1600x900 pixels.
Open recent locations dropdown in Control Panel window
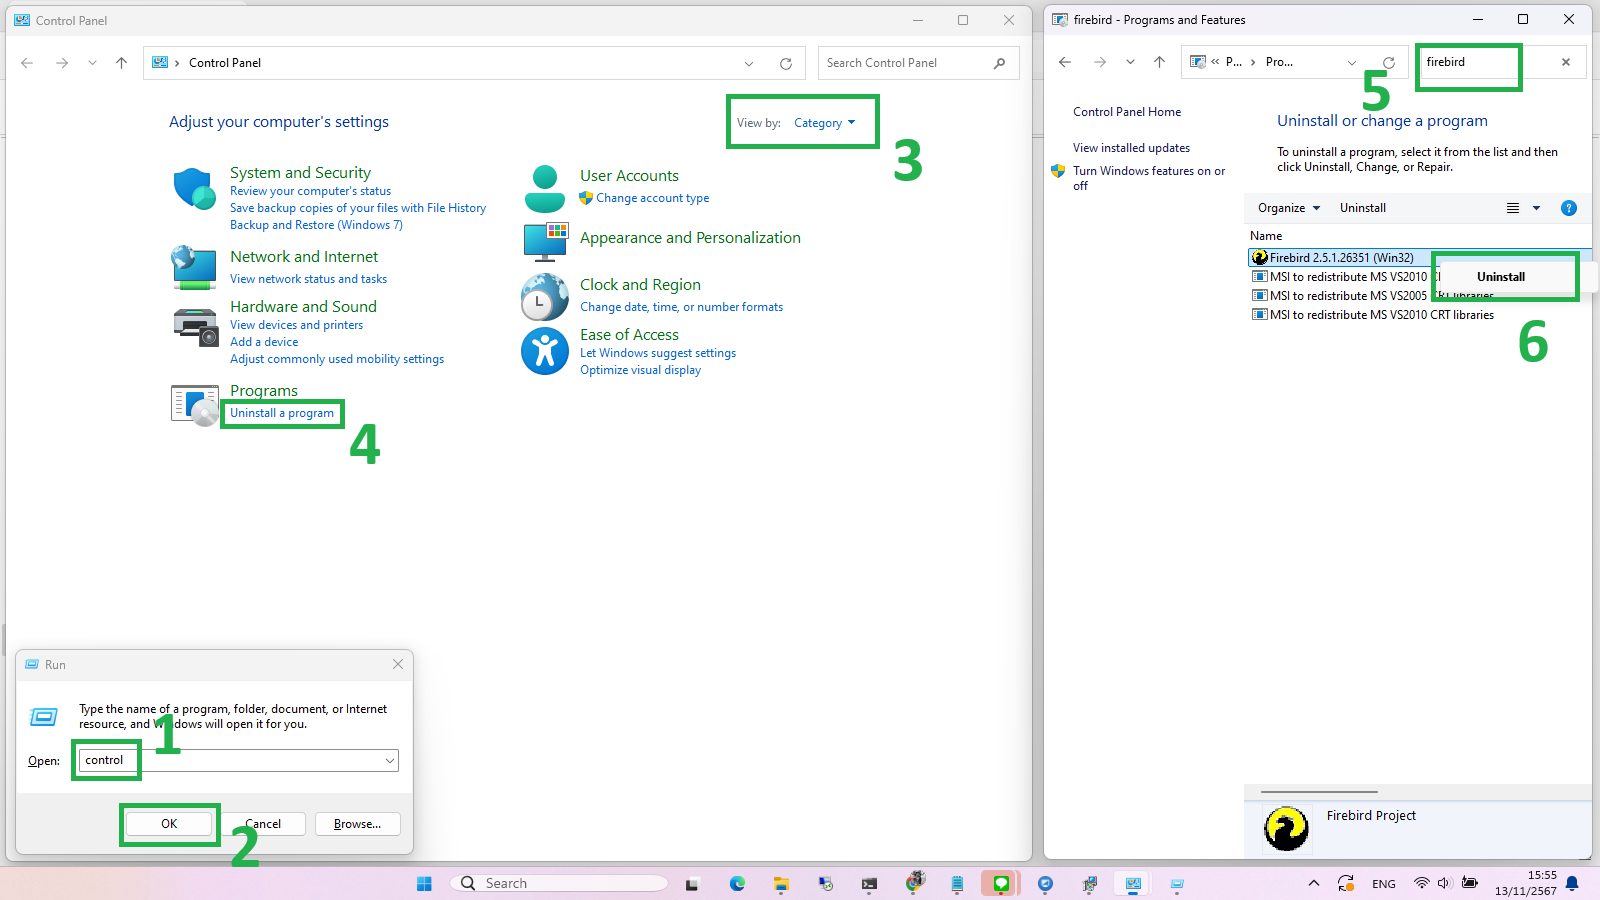click(92, 63)
